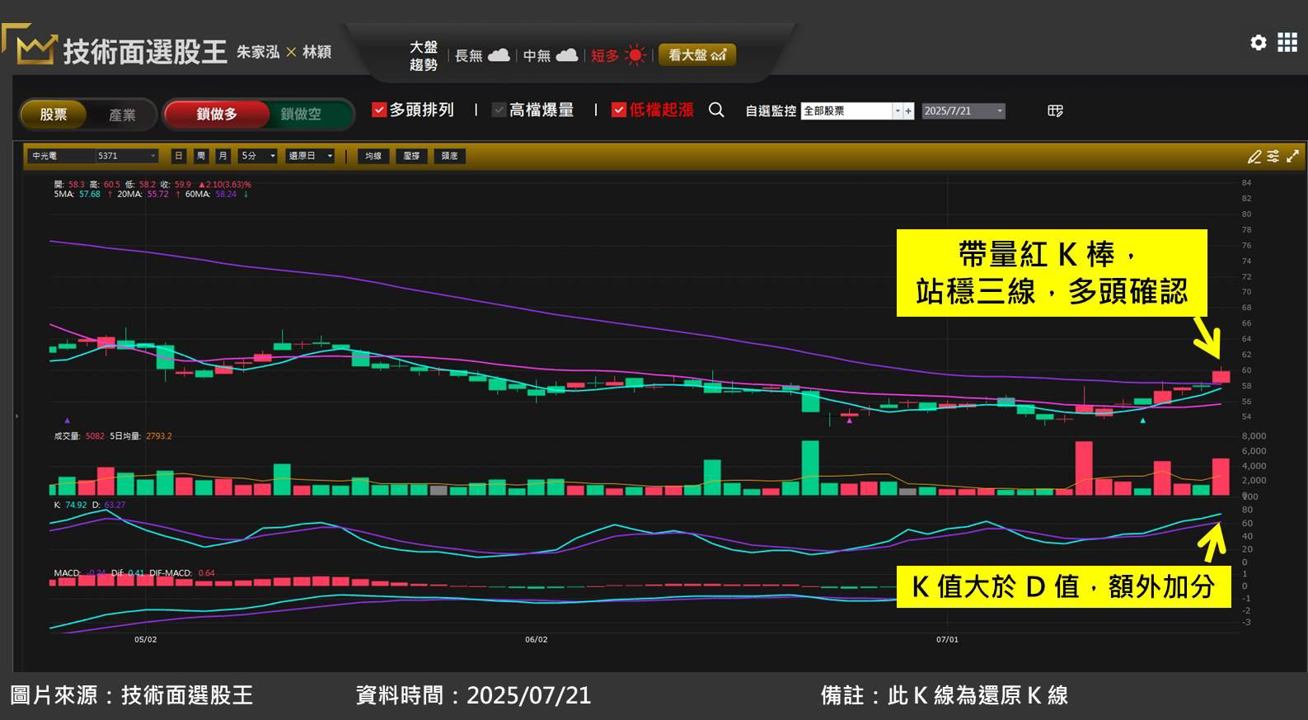Switch to 鎖做多 mode
1308x720 pixels.
coord(216,114)
